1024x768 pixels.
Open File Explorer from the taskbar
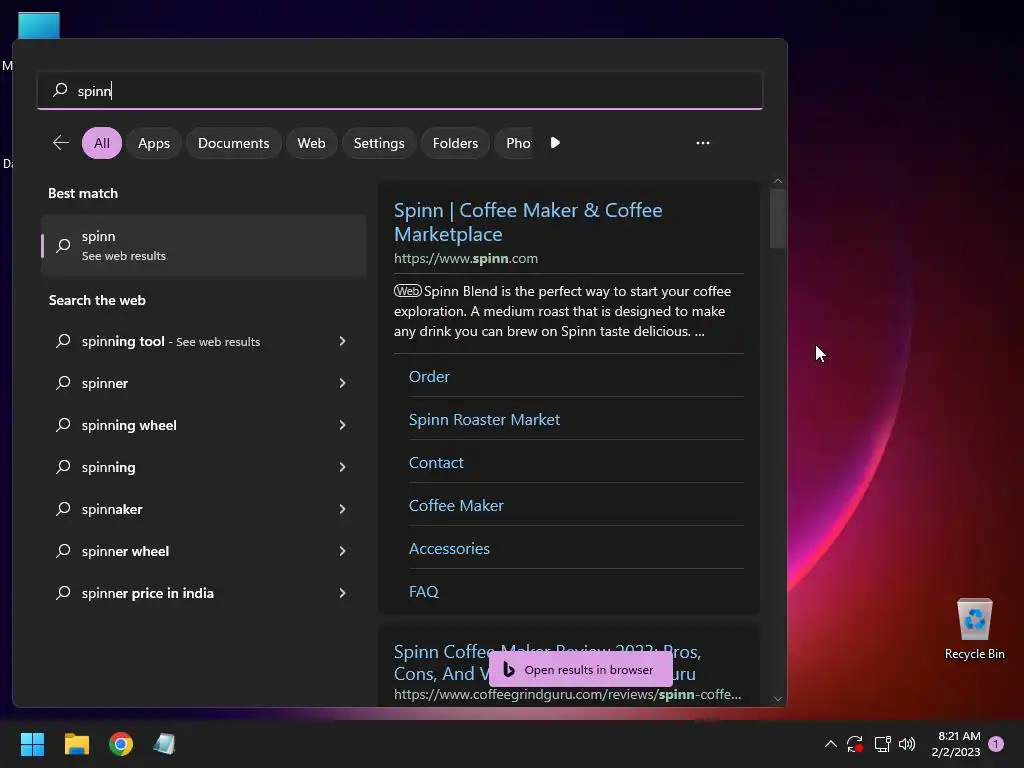[76, 744]
